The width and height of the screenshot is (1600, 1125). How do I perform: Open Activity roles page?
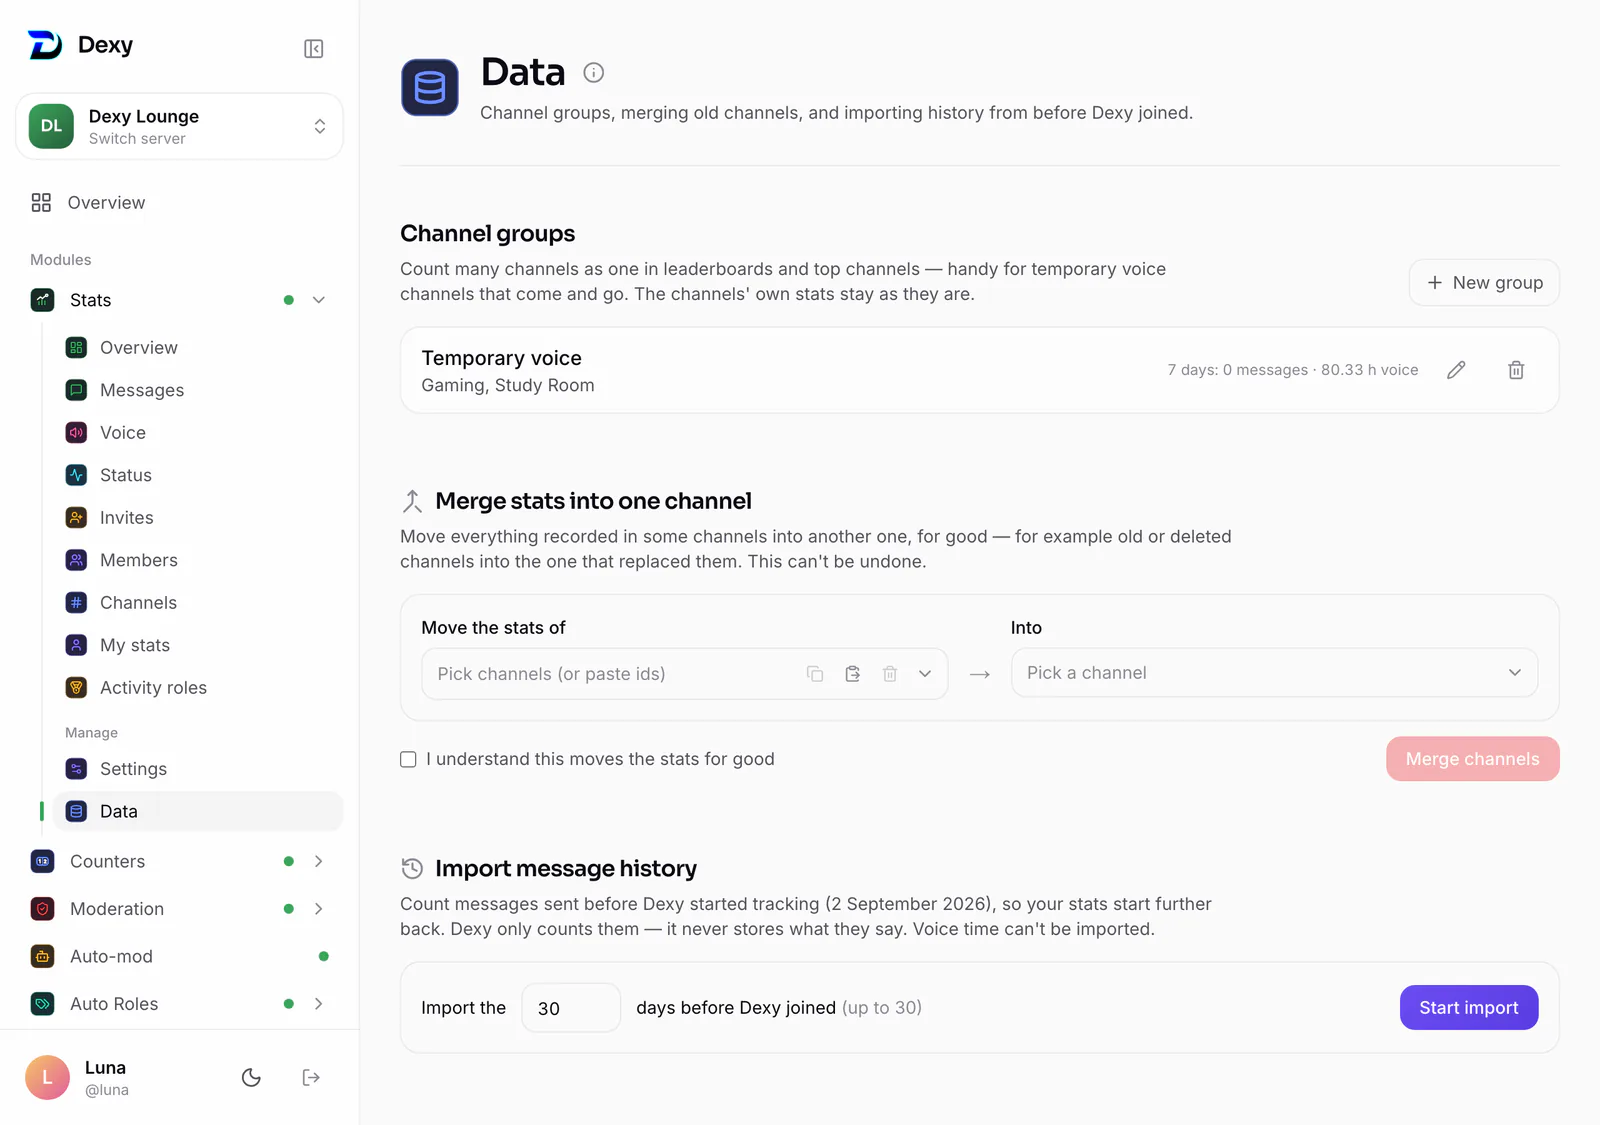[198, 688]
